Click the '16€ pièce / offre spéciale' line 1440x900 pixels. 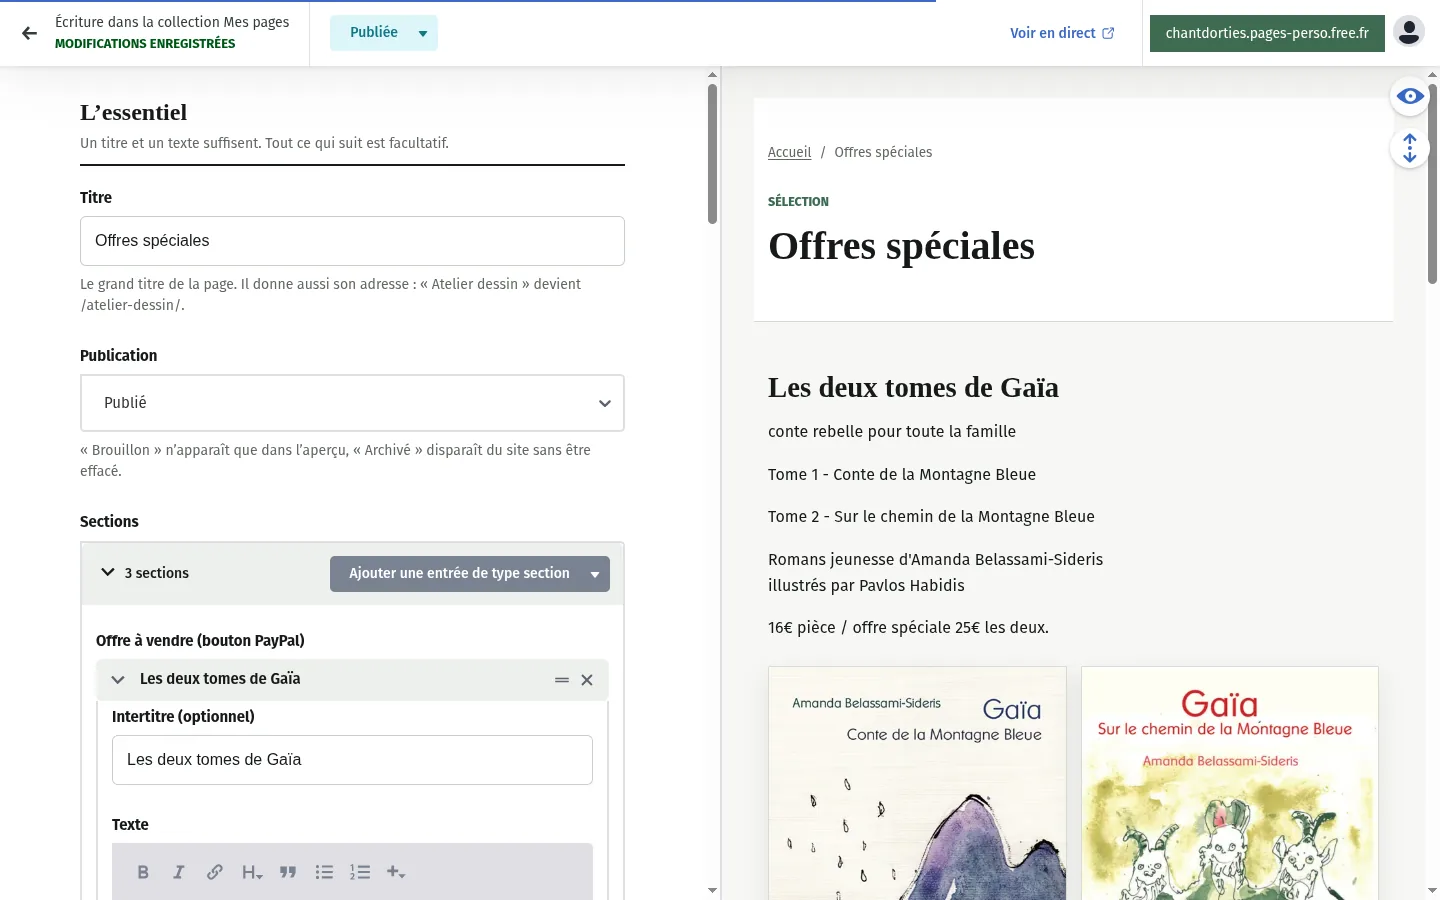(x=908, y=628)
